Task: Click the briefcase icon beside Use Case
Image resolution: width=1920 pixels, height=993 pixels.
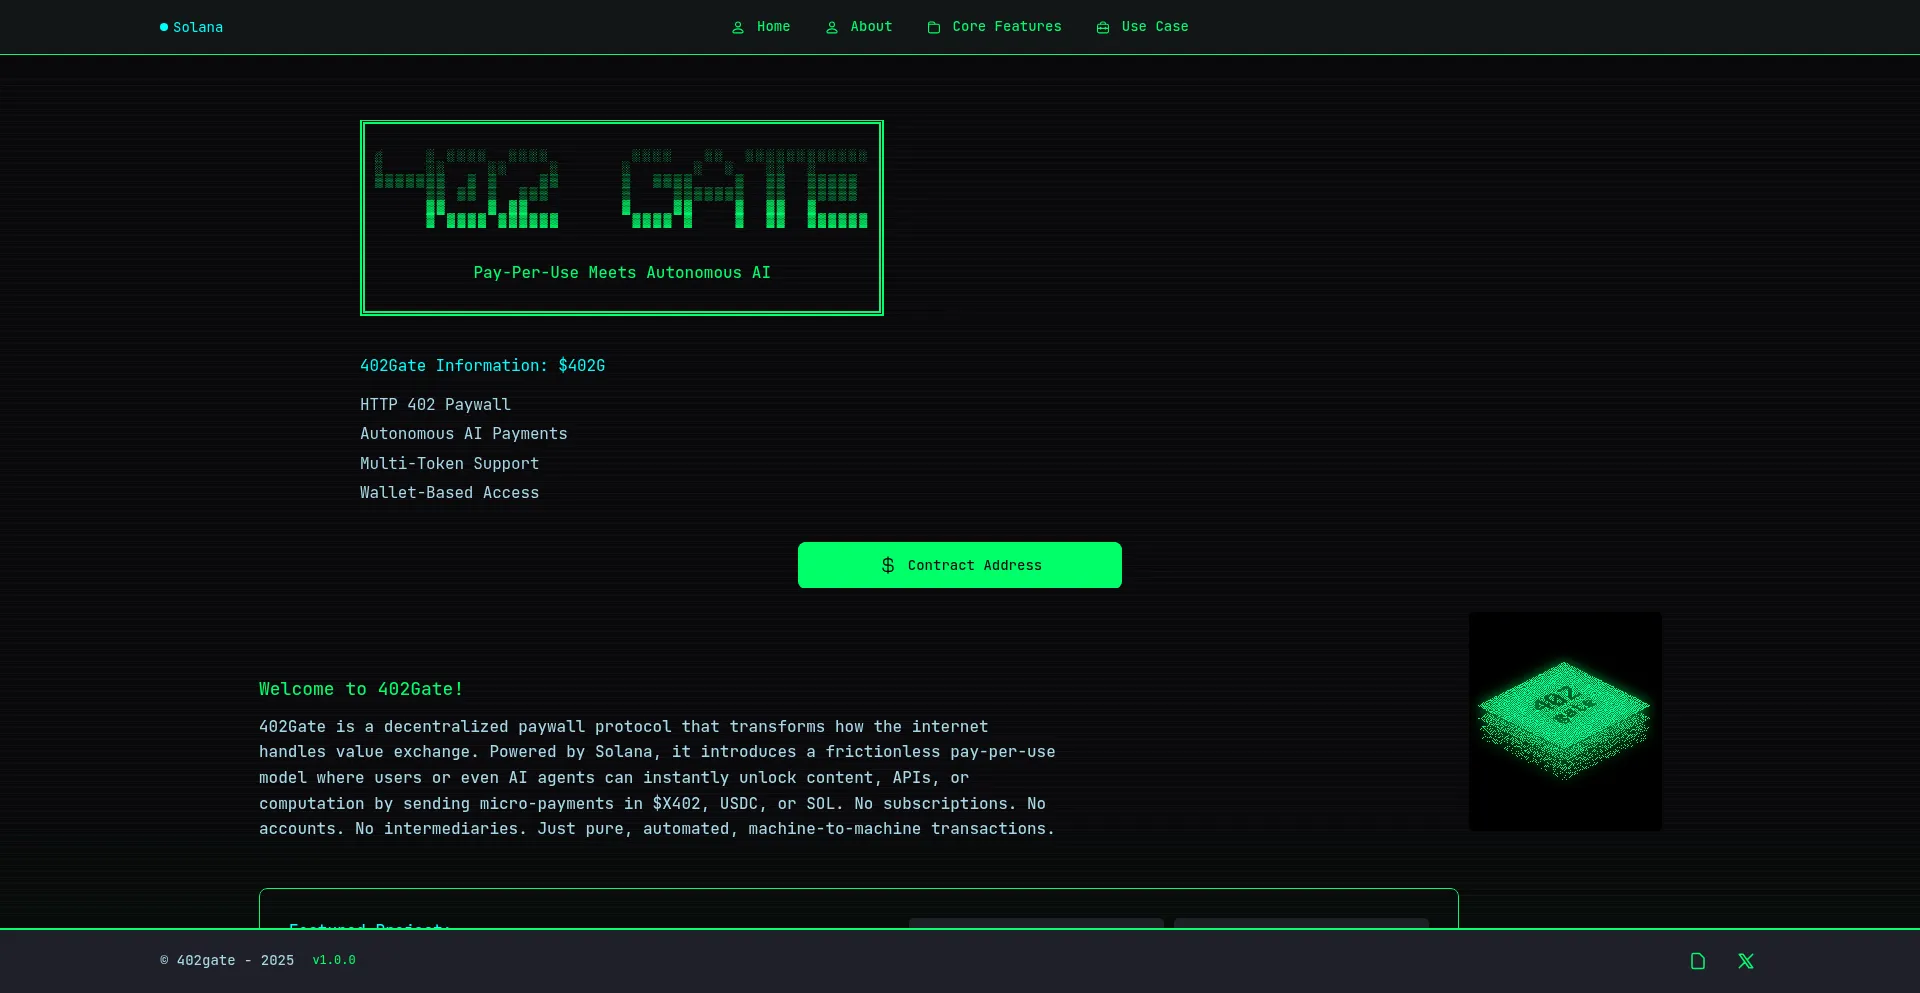Action: coord(1103,28)
